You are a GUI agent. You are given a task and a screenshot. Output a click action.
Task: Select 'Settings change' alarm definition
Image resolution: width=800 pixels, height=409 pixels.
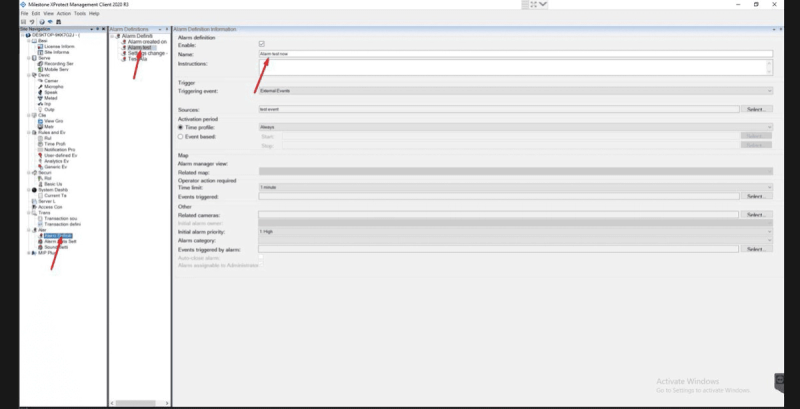coord(147,53)
